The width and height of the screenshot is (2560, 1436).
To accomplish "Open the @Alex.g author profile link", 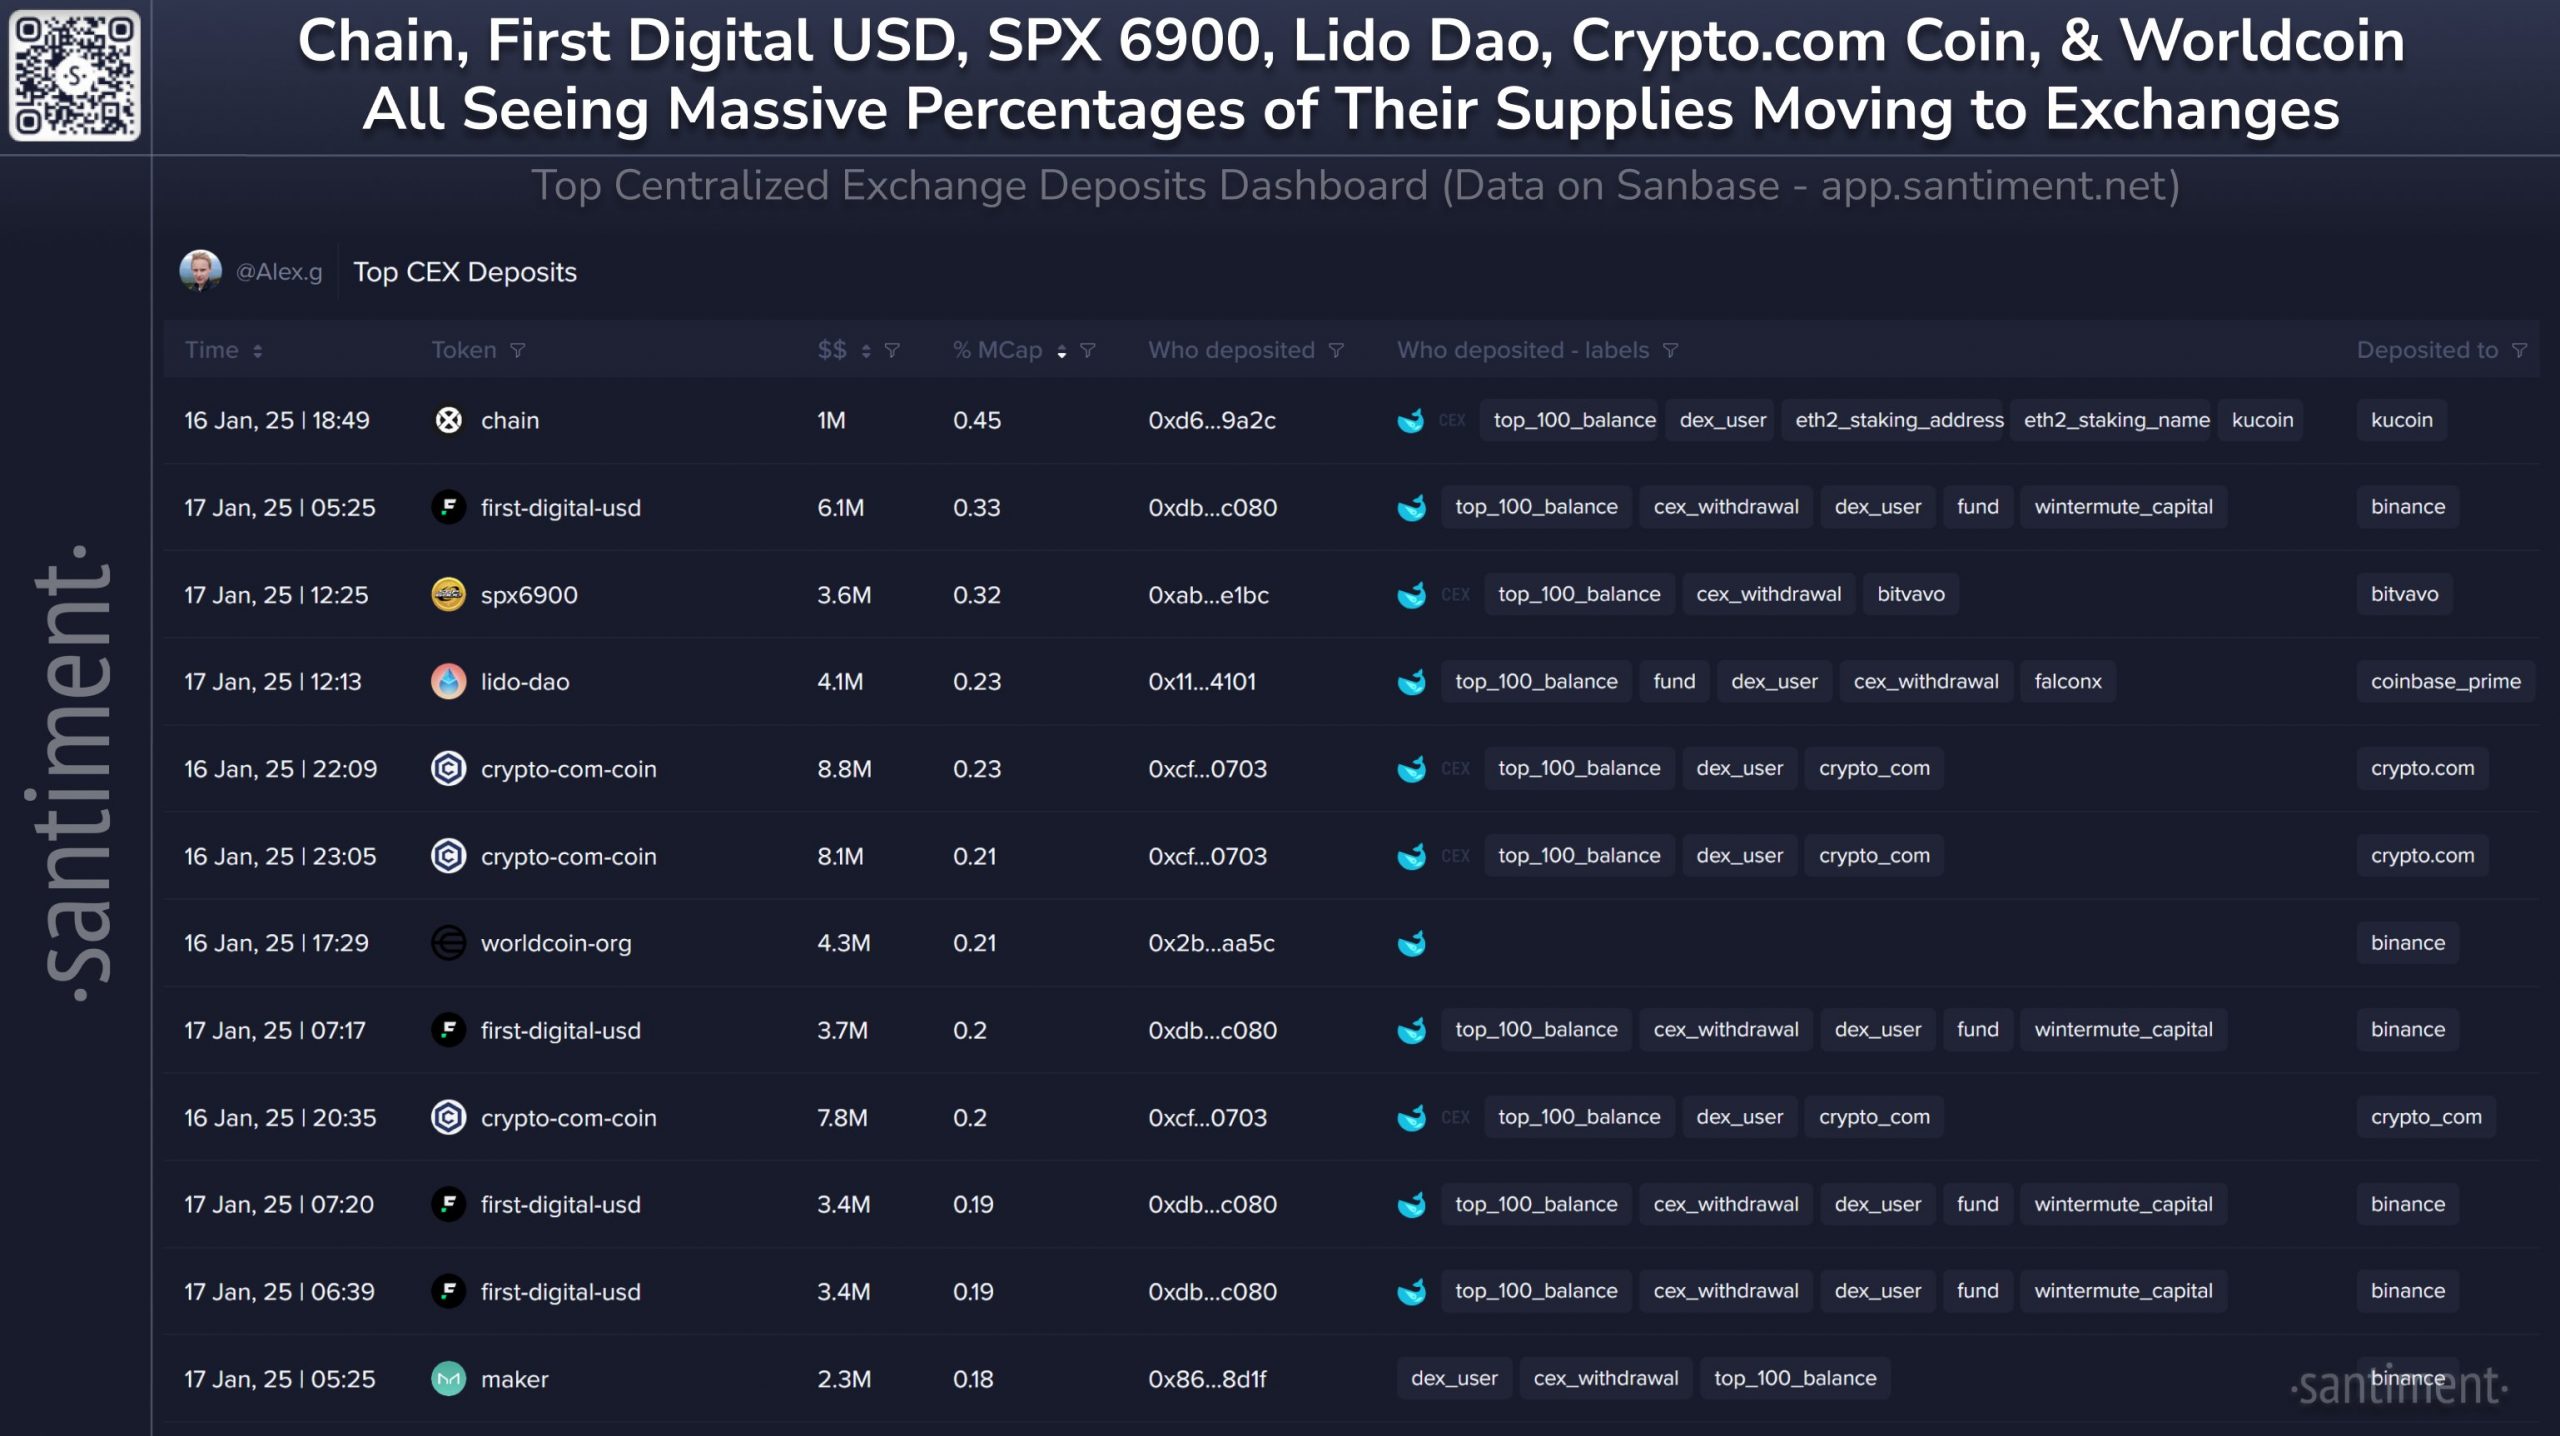I will pos(278,272).
